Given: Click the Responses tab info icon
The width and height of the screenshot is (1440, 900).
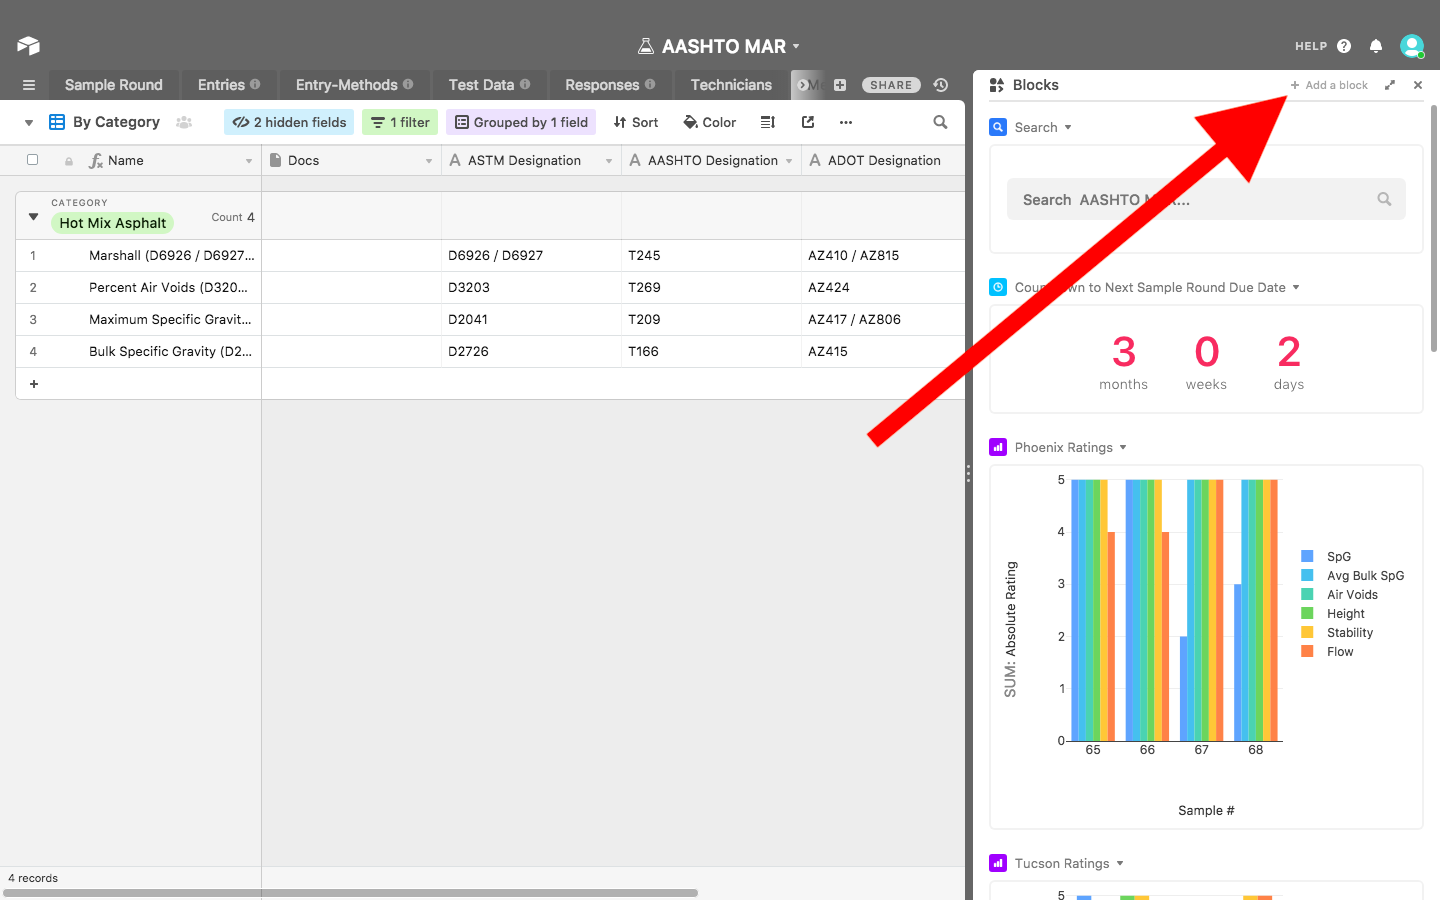Looking at the screenshot, I should coord(650,85).
